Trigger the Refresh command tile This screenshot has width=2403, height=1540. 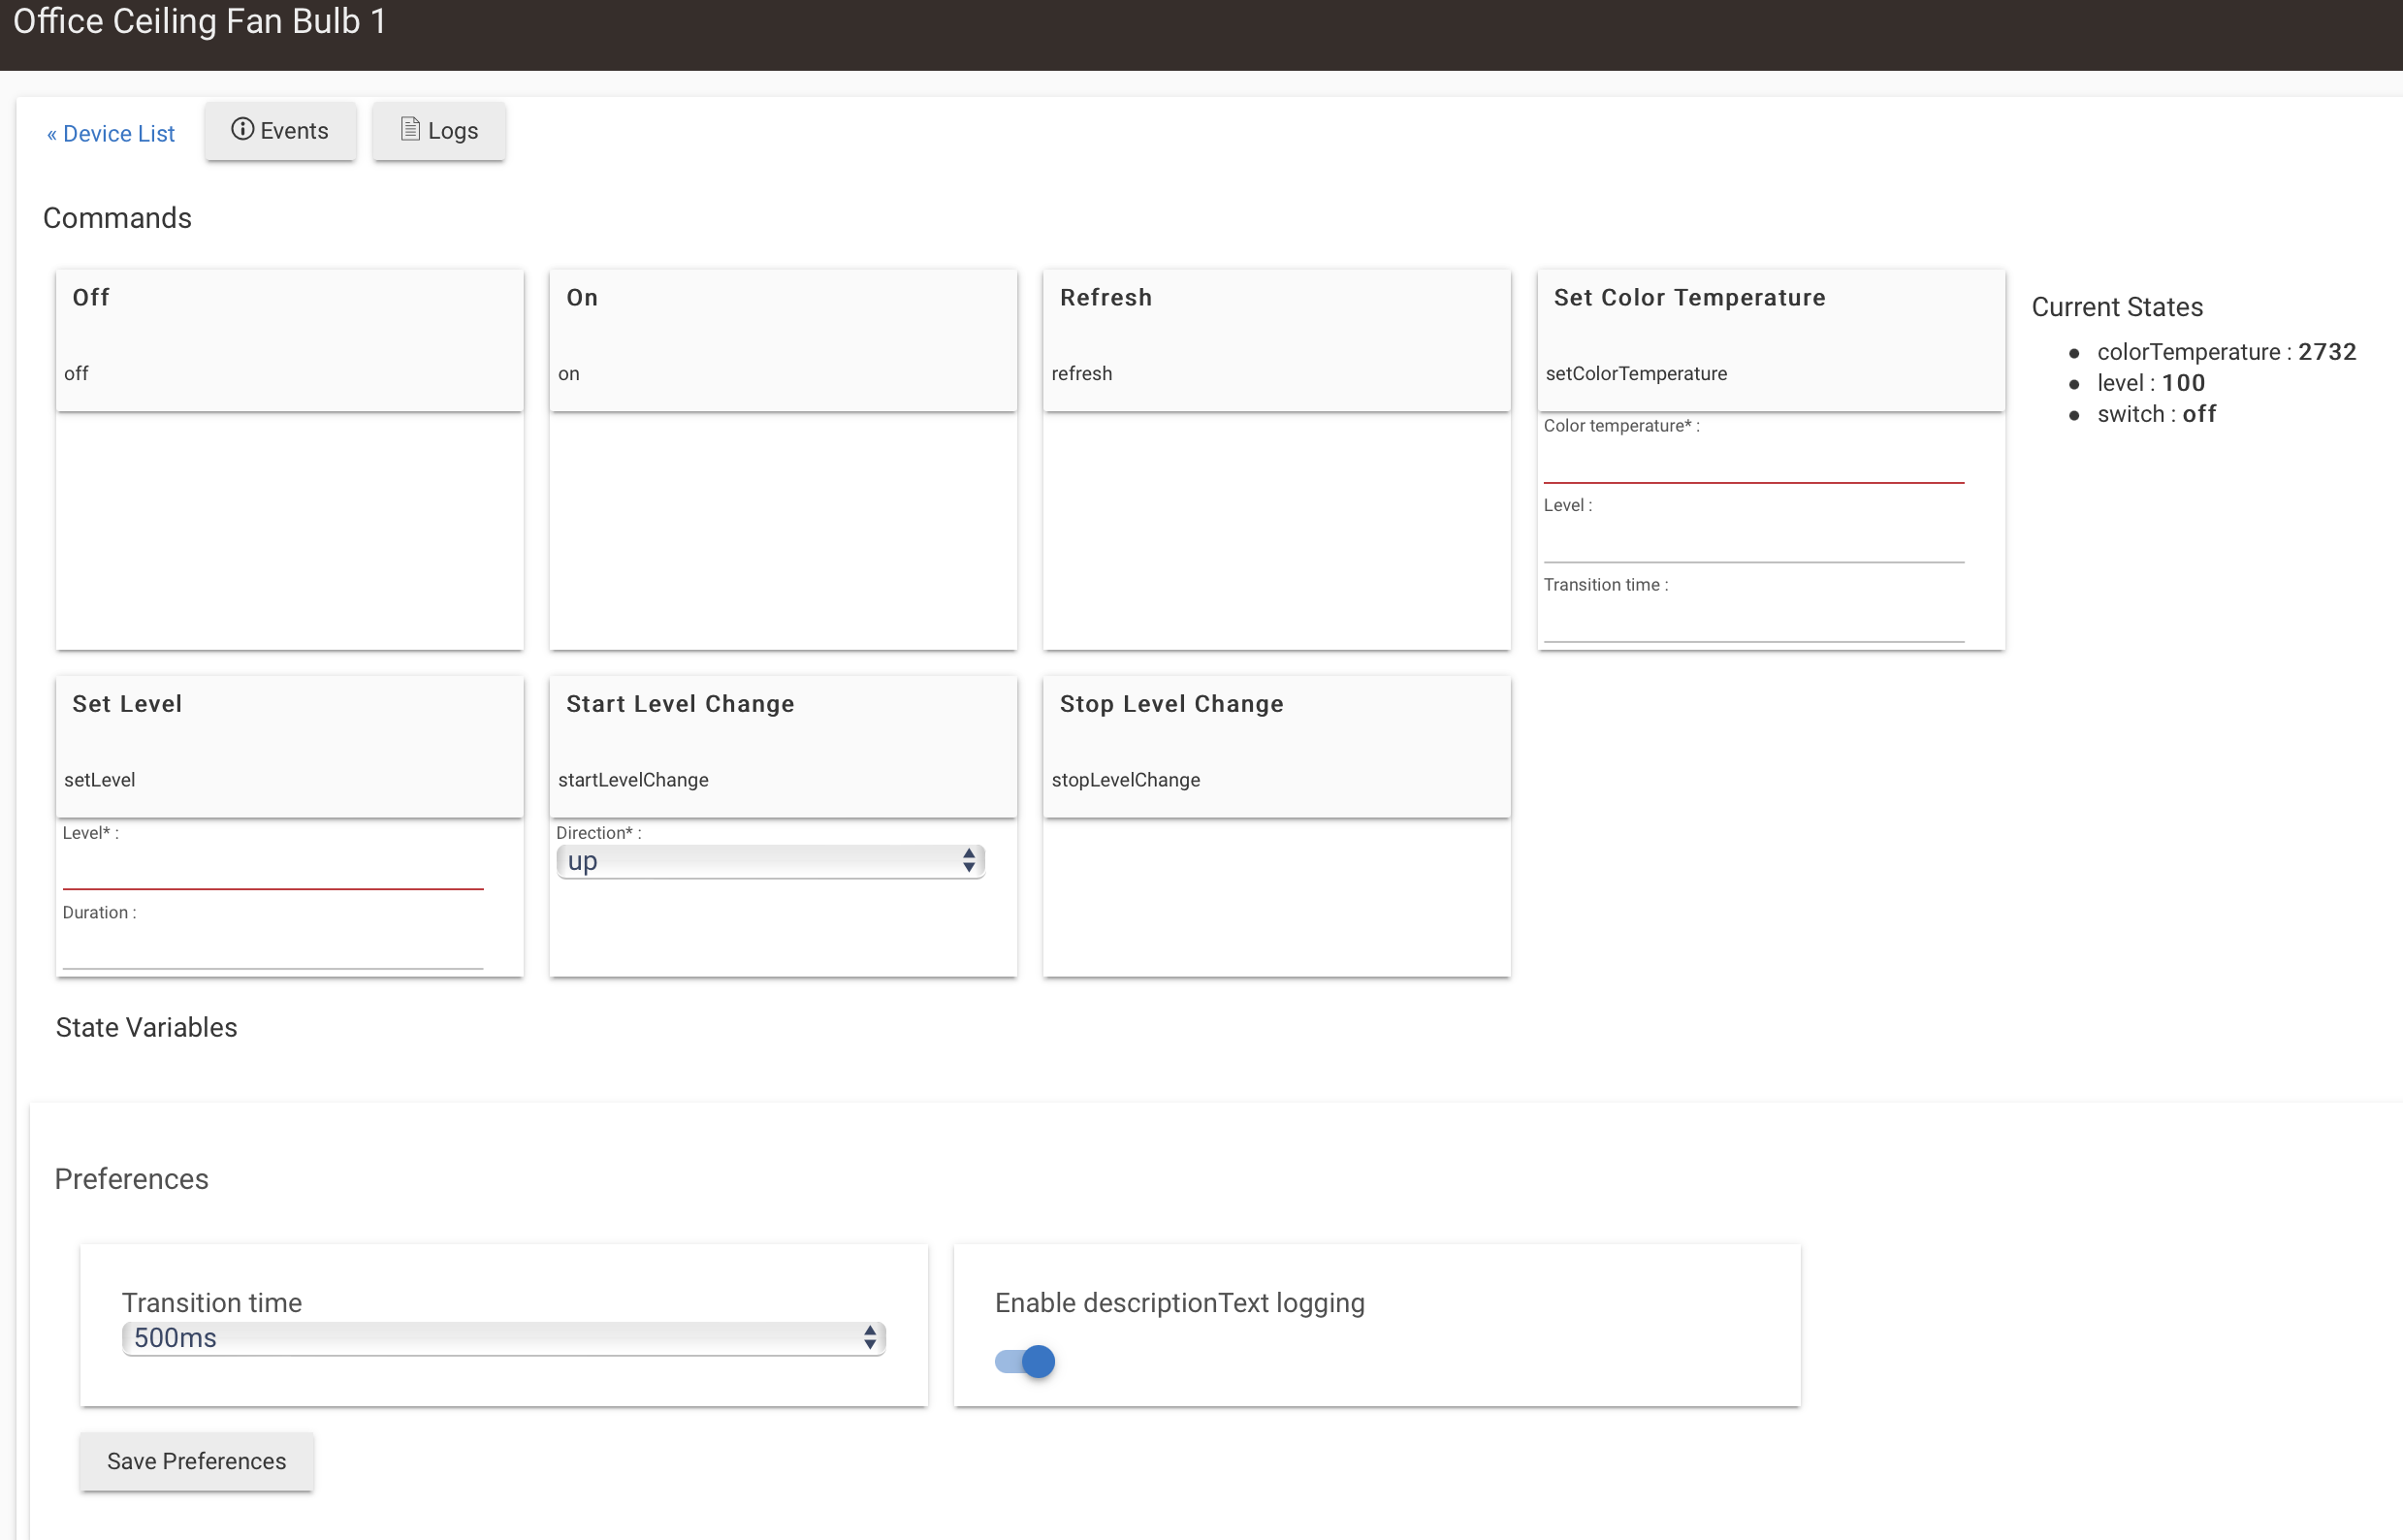(1276, 339)
